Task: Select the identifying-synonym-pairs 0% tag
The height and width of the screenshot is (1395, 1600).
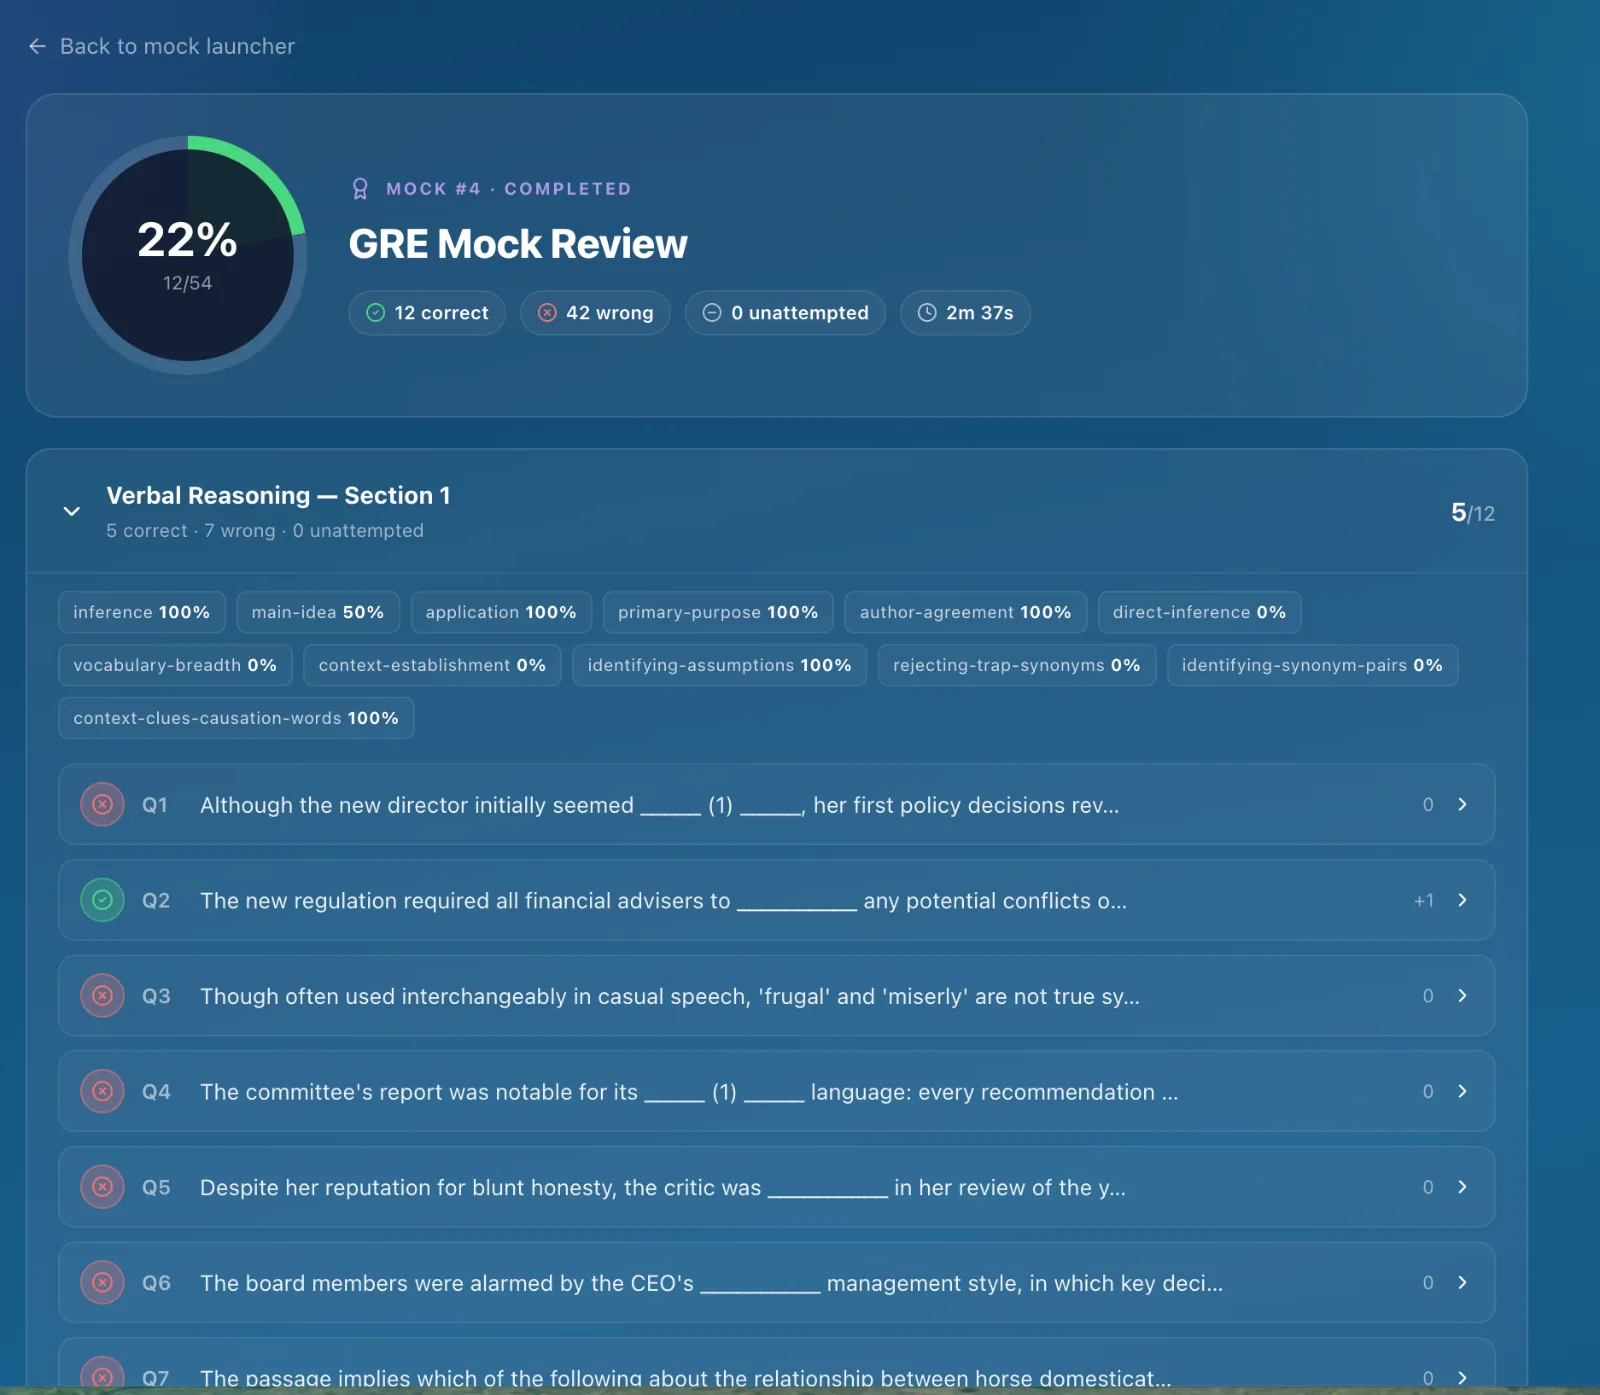Action: point(1312,665)
